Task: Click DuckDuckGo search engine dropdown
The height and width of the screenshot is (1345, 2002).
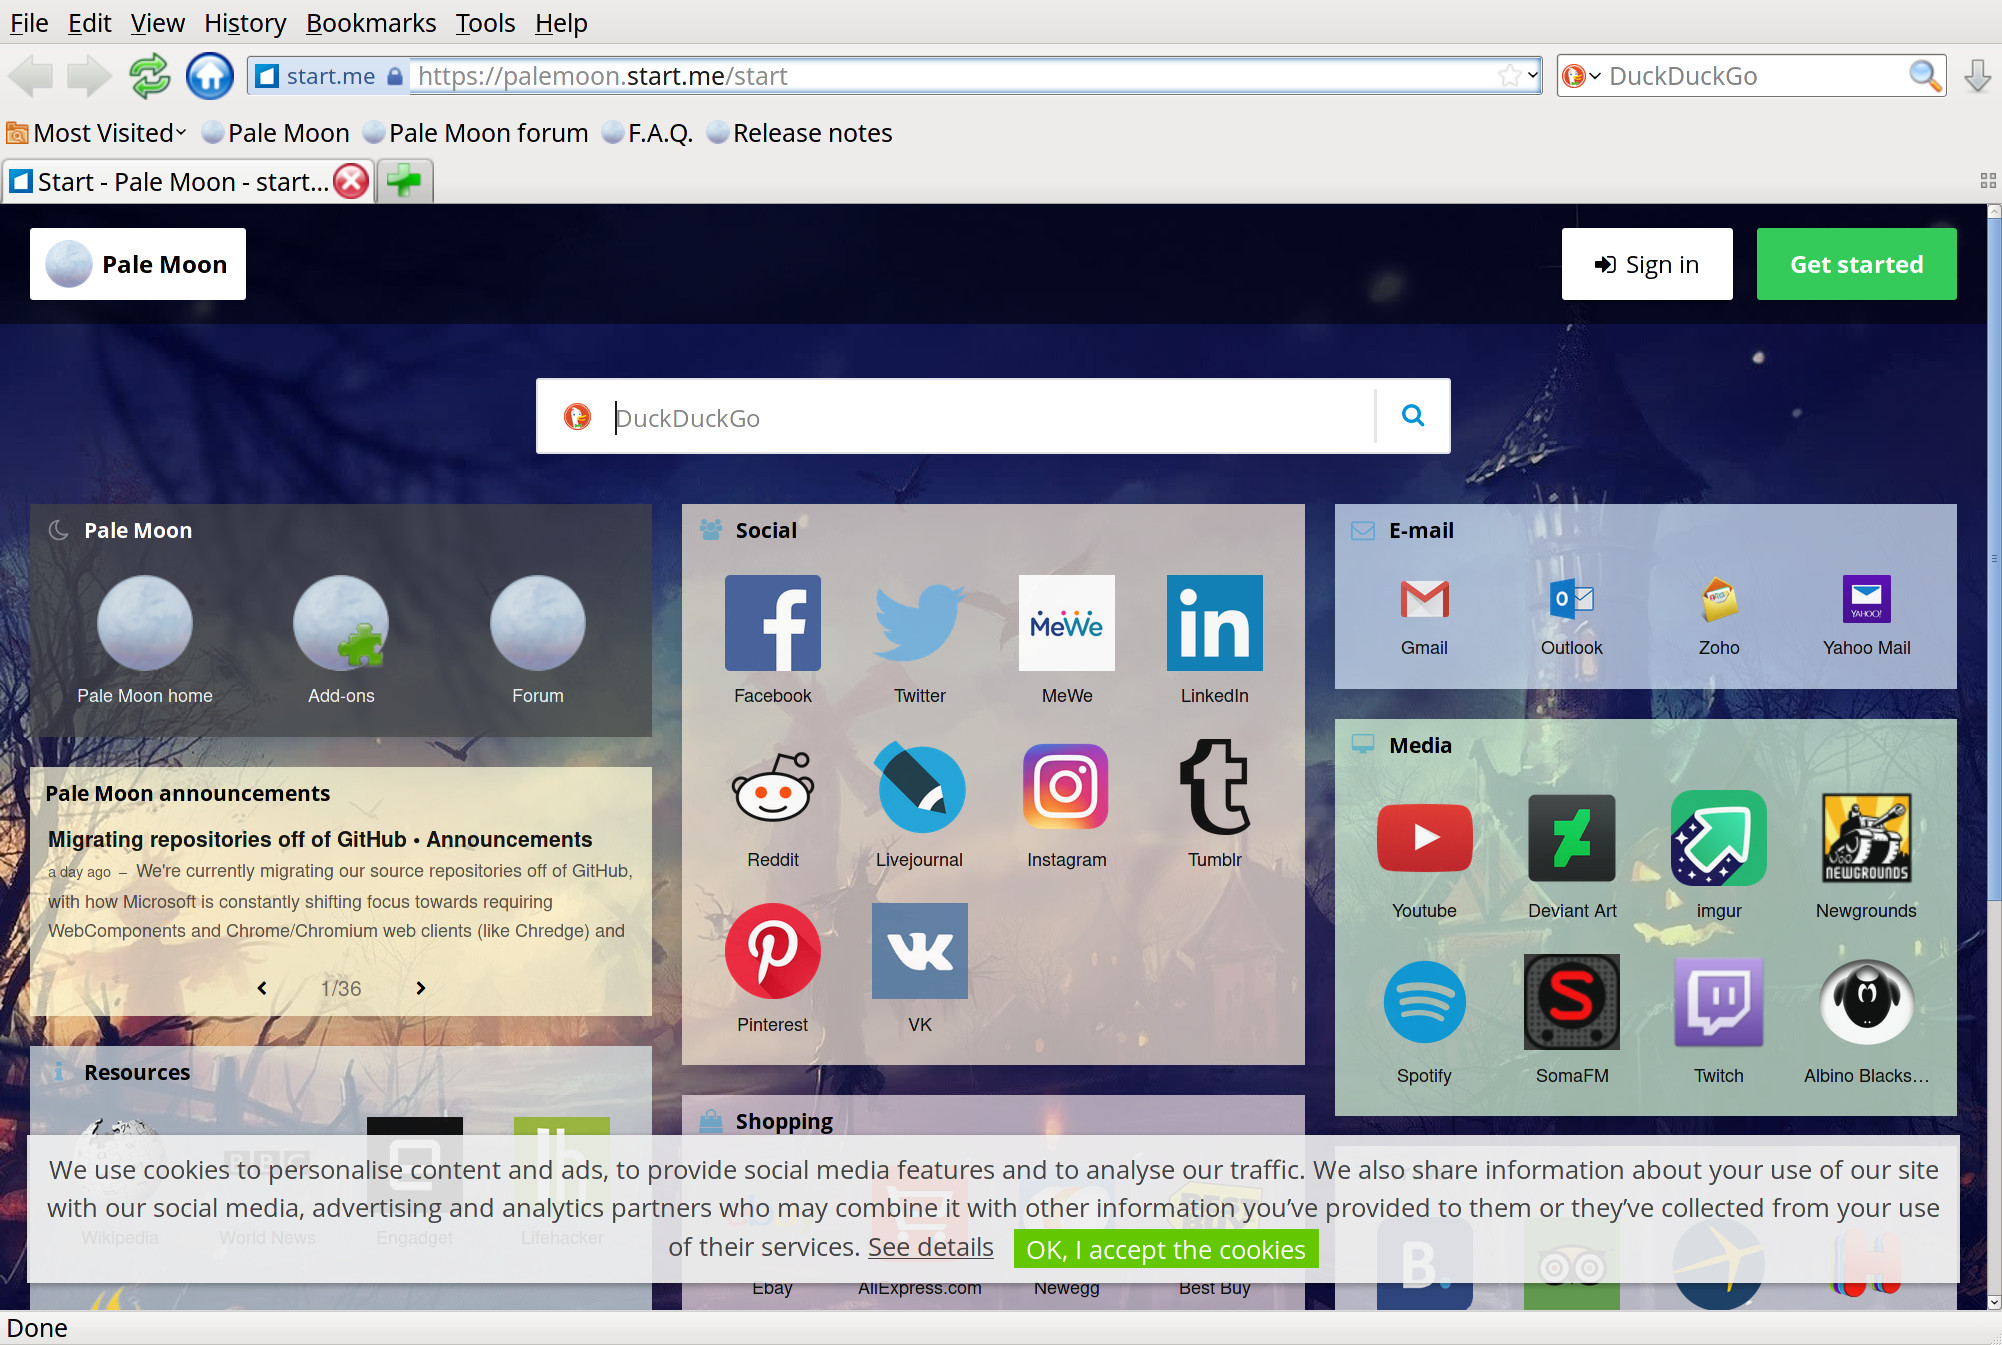Action: point(1595,75)
